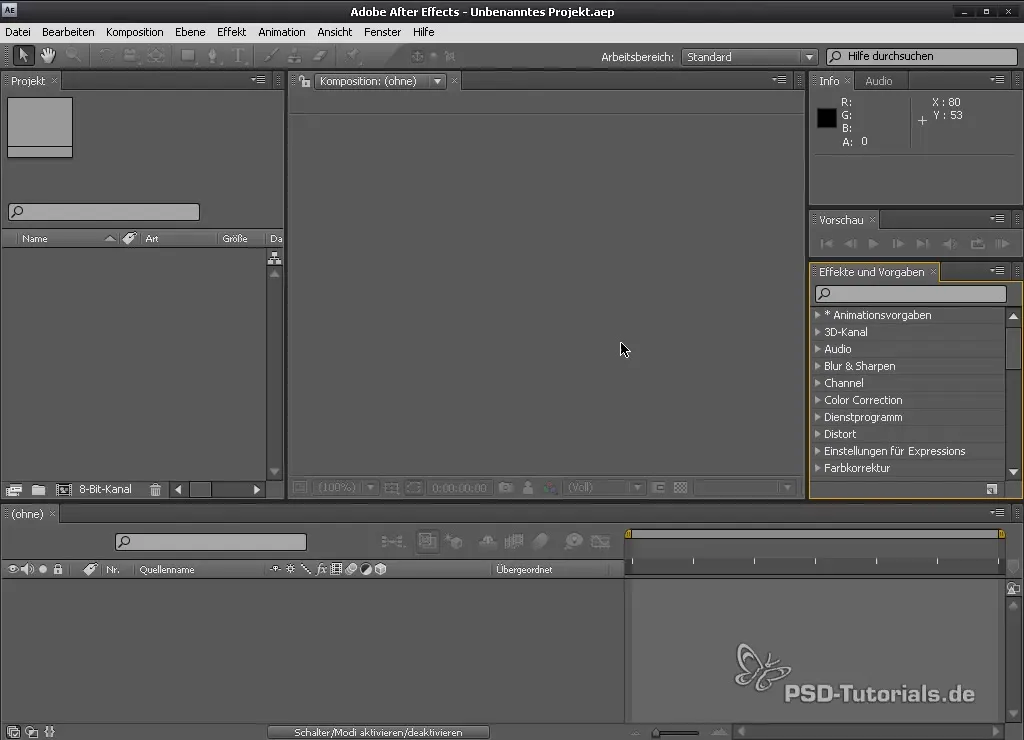Click new effect preset icon in Effekte panel
Screen dimensions: 1024x740
tap(991, 489)
